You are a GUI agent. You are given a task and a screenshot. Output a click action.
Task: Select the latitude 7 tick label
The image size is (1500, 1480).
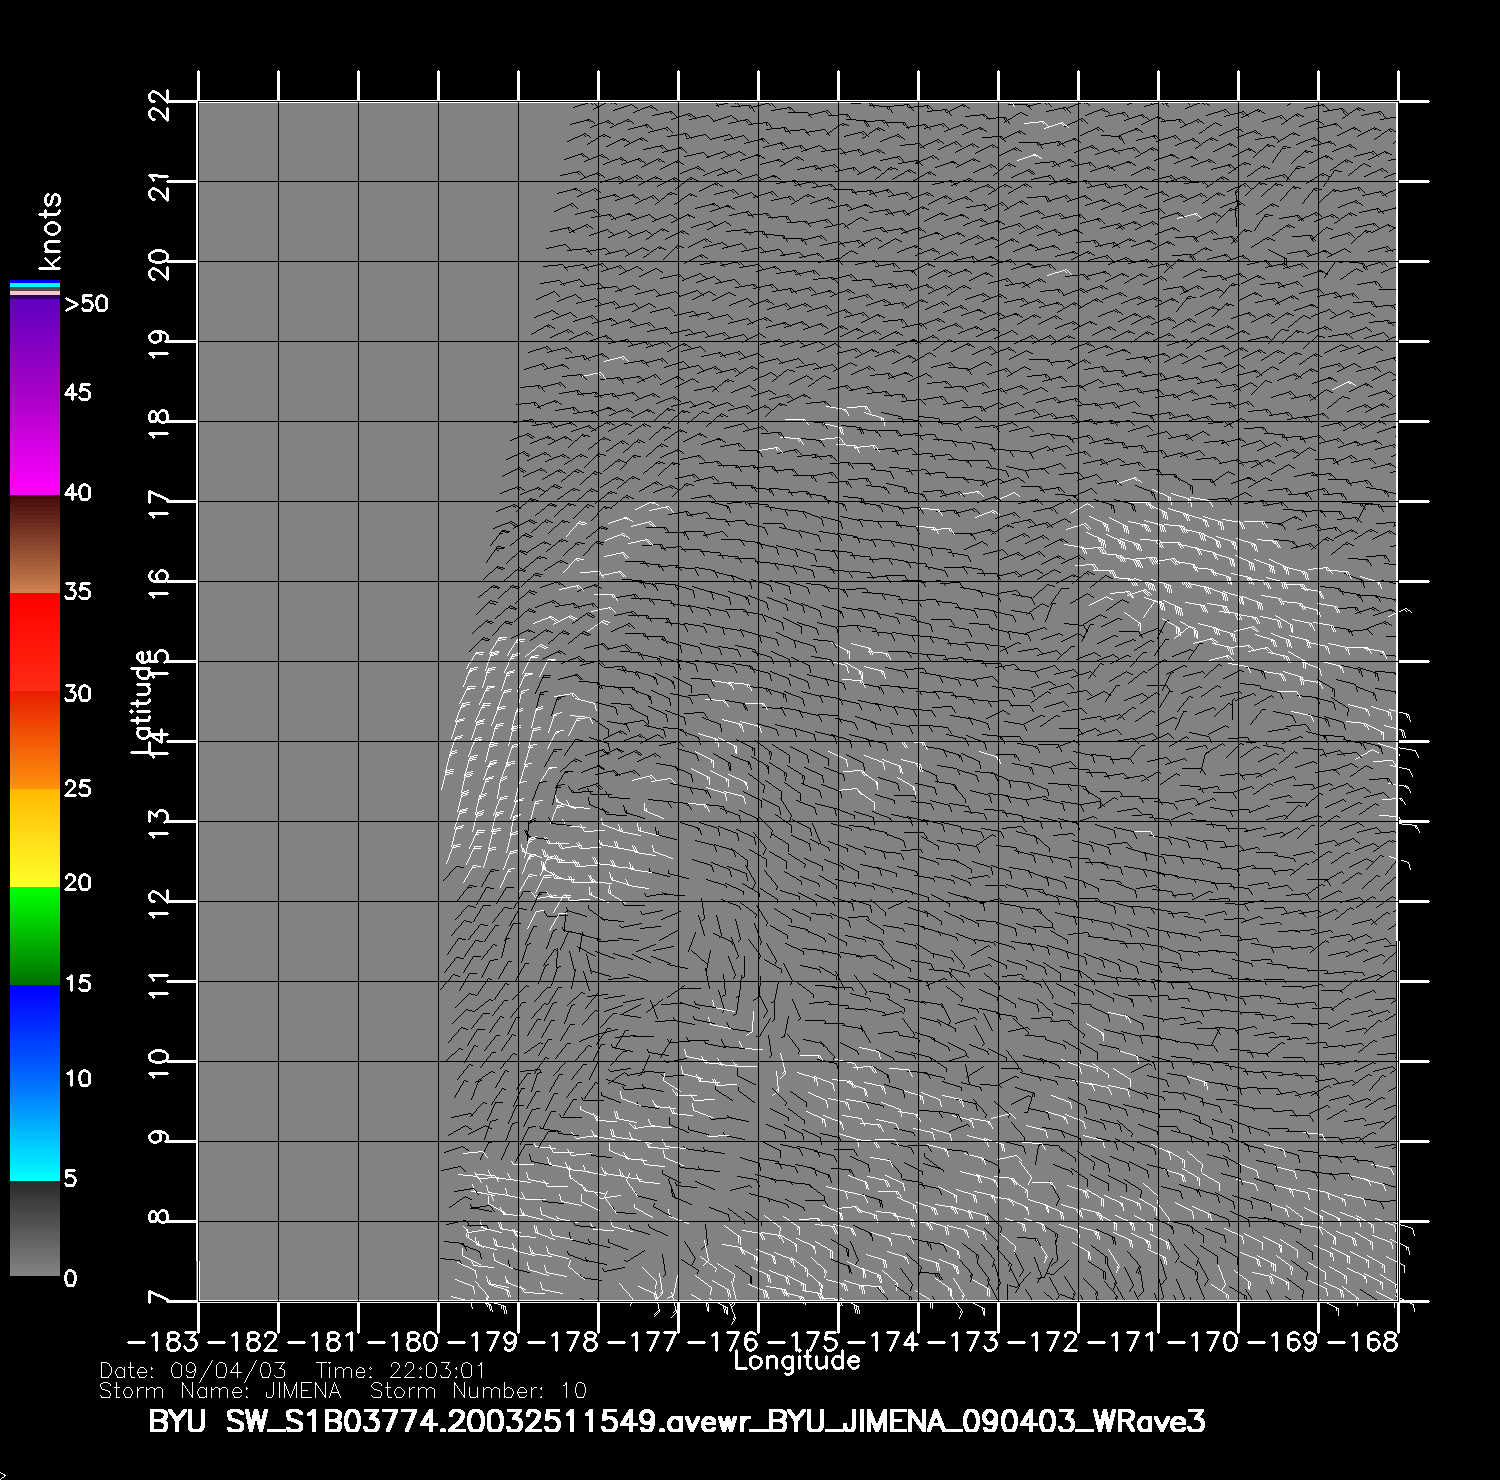(159, 1298)
